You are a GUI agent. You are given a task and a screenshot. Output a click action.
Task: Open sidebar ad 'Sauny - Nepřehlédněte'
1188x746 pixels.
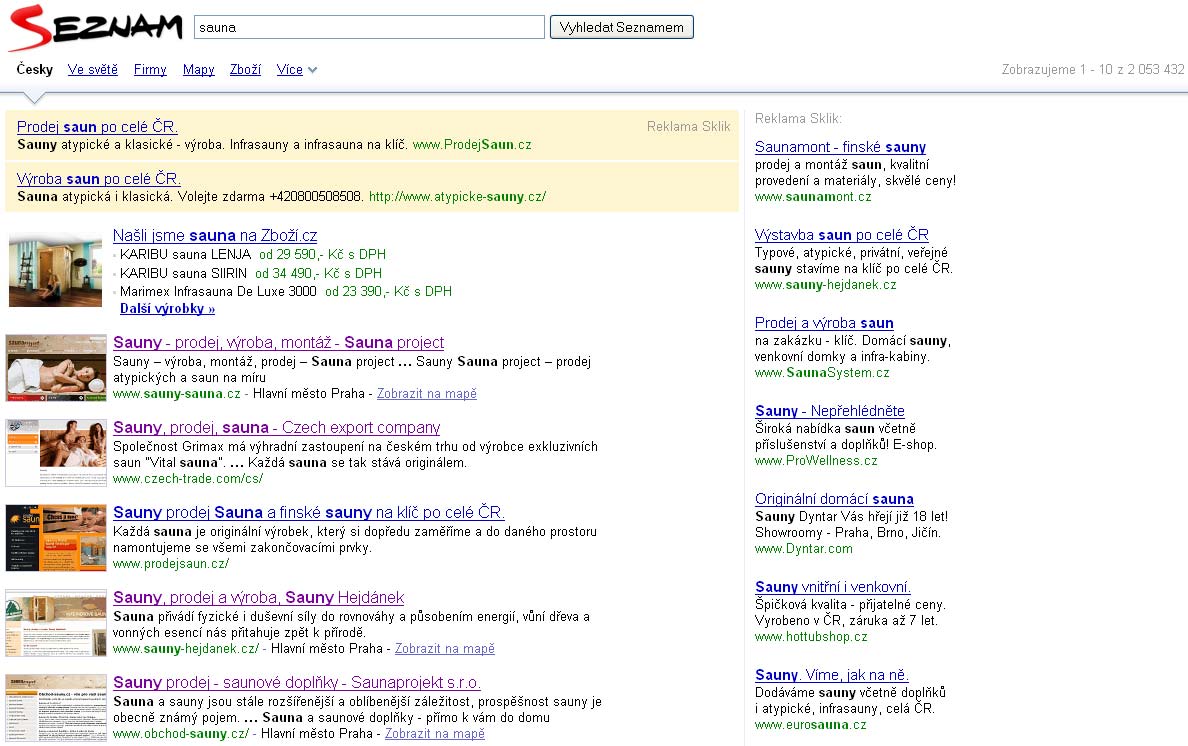click(830, 410)
